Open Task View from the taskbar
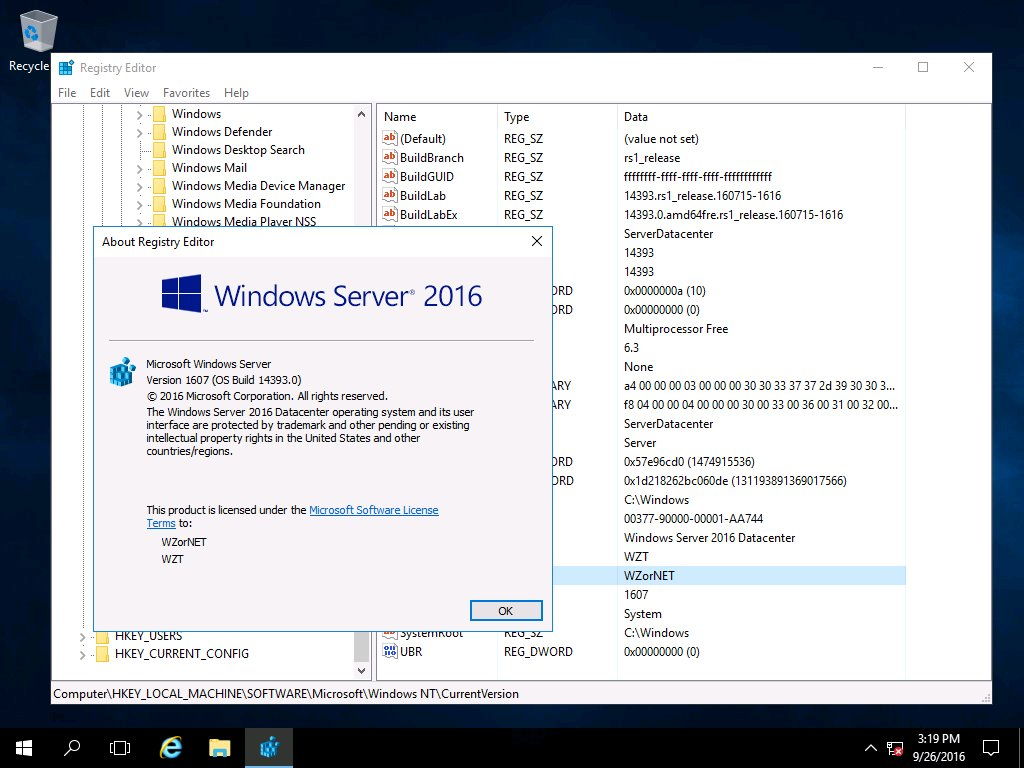Image resolution: width=1024 pixels, height=768 pixels. coord(120,748)
